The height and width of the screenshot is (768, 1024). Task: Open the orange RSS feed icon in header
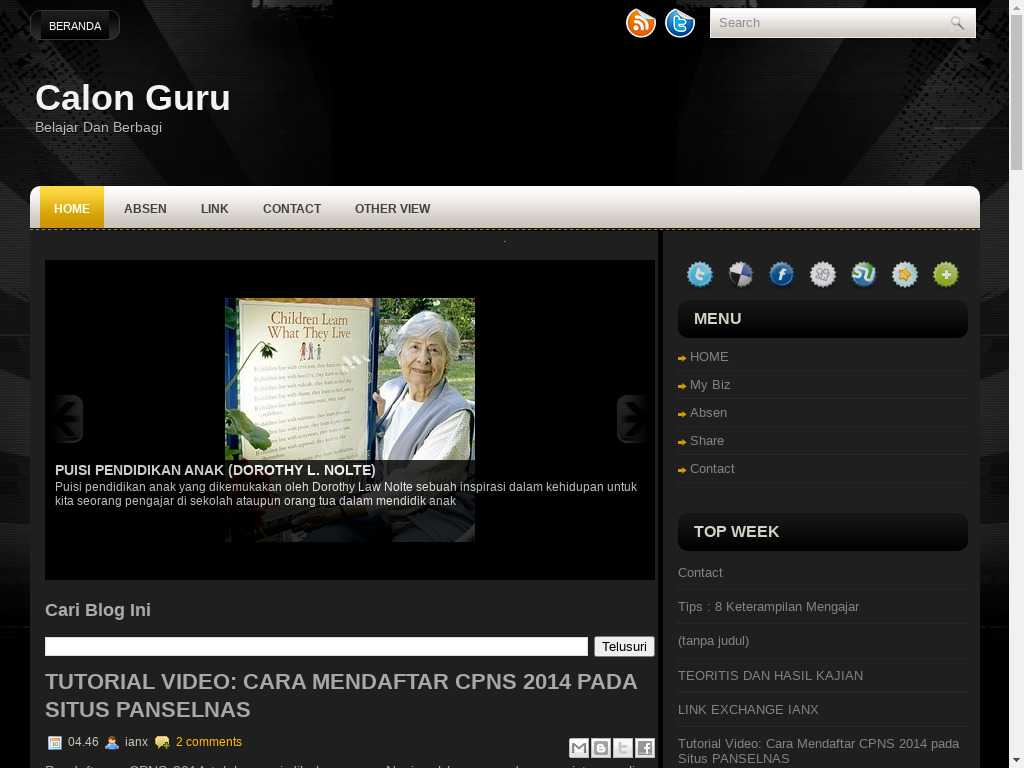[640, 23]
